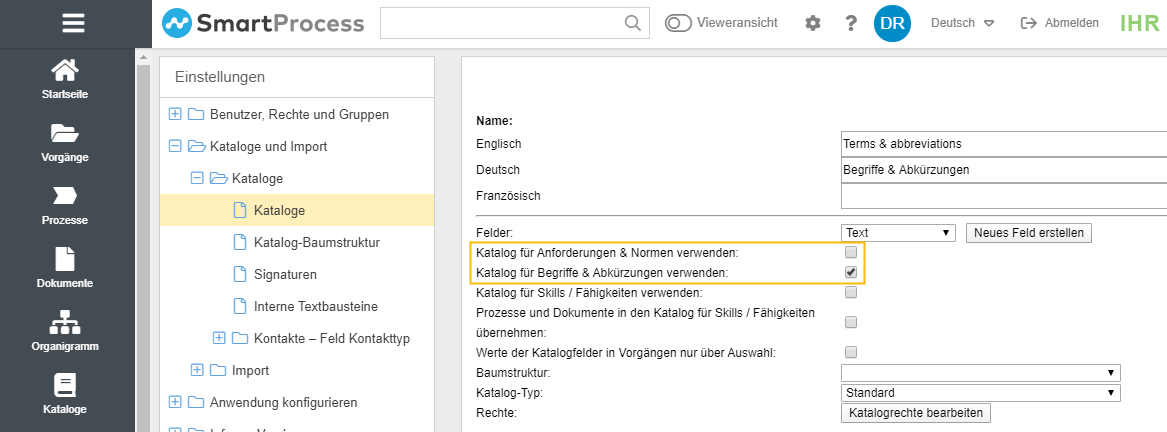Image resolution: width=1167 pixels, height=432 pixels.
Task: Open the Katalog-Typ dropdown
Action: [x=980, y=393]
